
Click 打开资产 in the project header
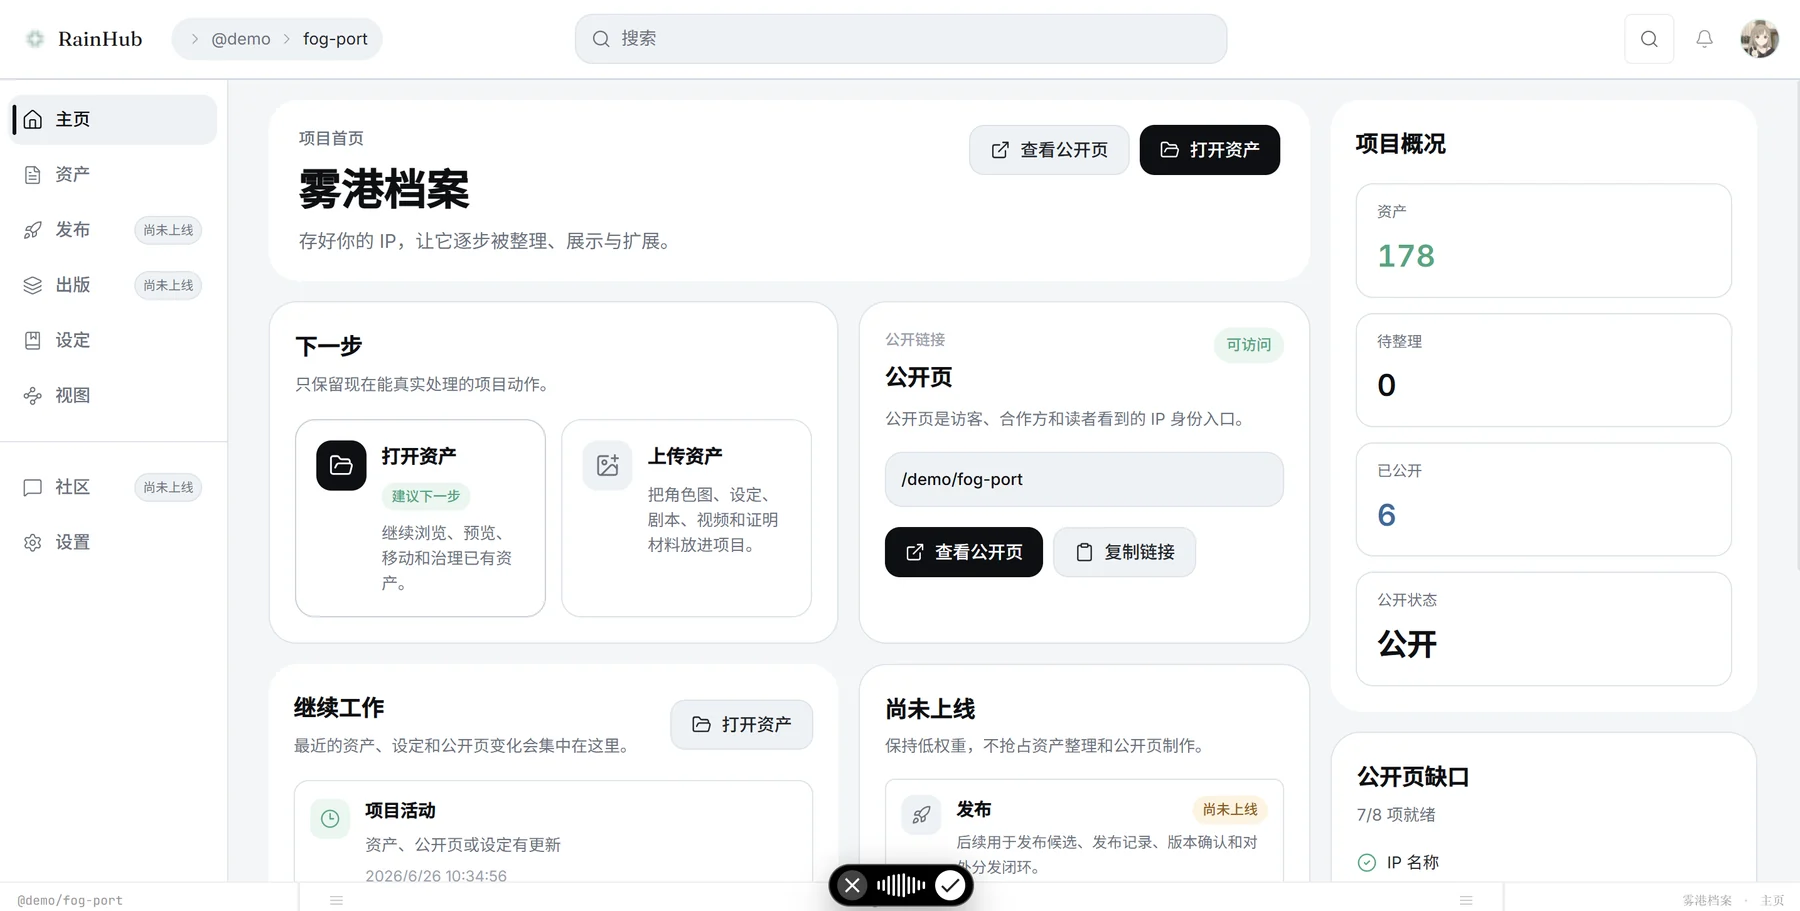[1210, 150]
